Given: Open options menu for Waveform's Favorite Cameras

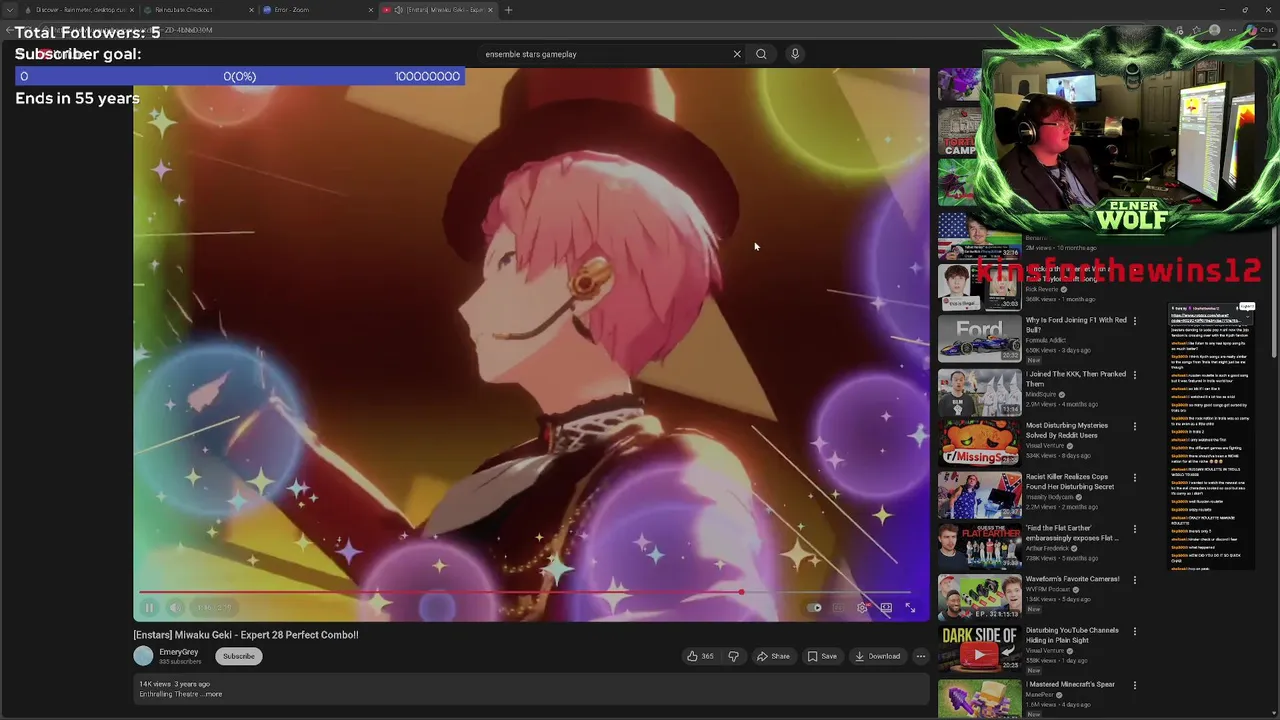Looking at the screenshot, I should 1134,580.
